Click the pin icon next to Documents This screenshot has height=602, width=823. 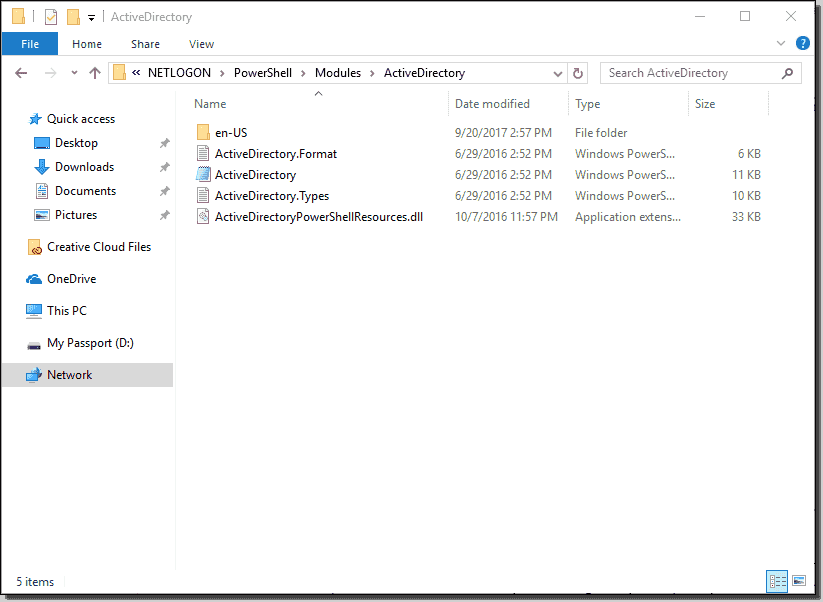165,191
